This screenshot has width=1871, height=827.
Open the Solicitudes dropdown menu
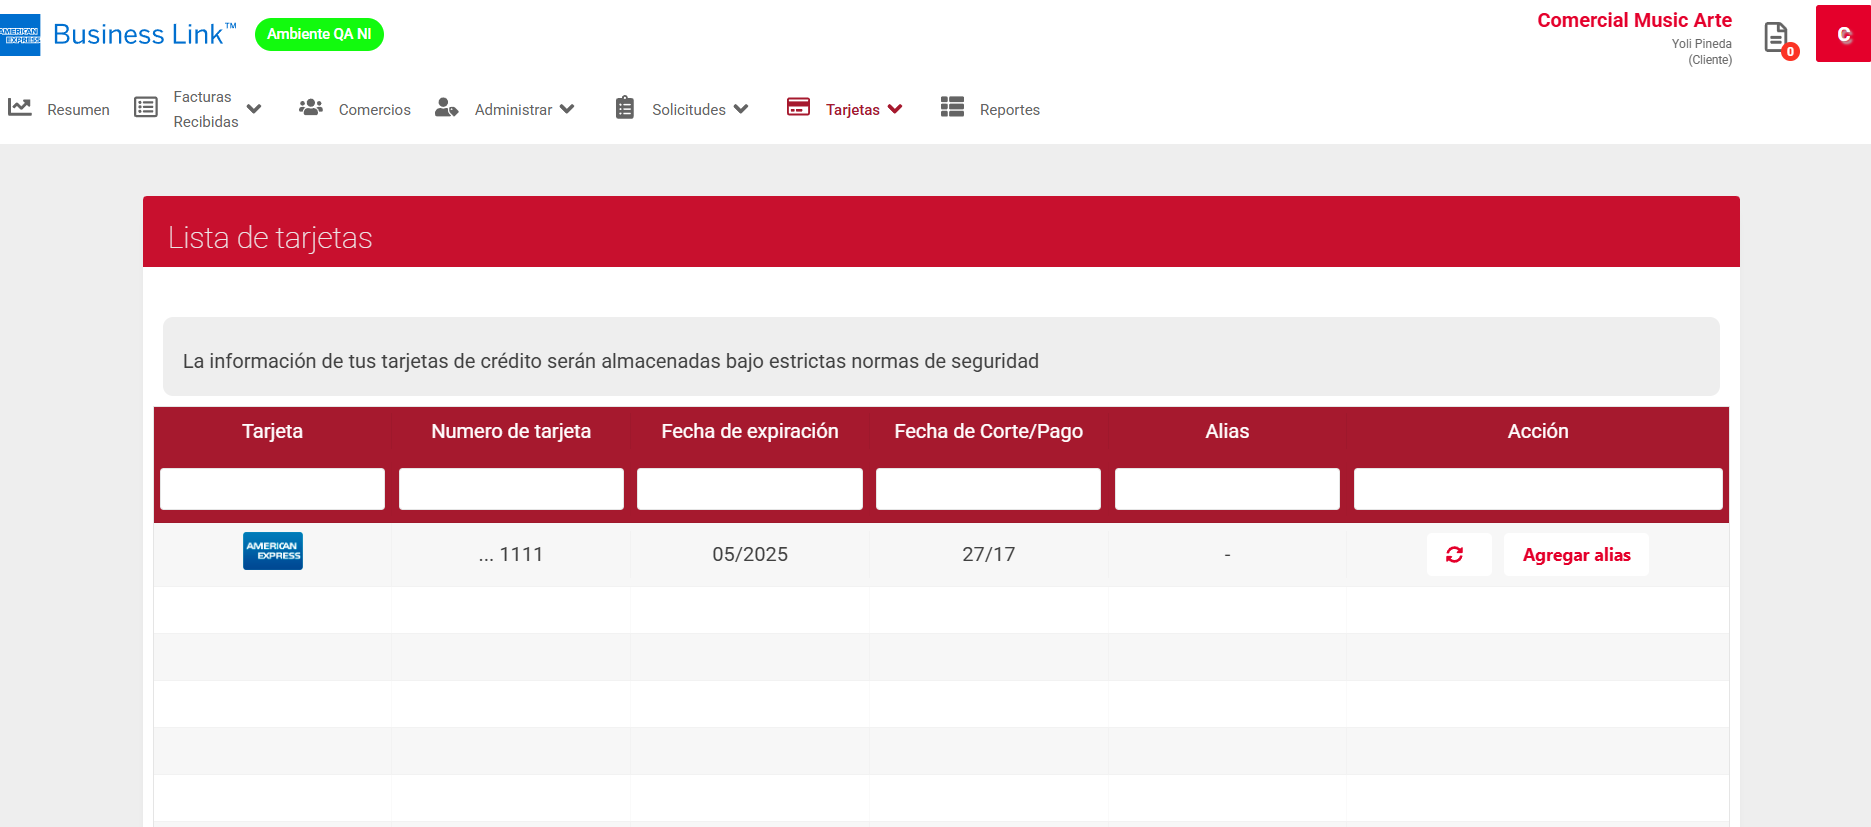pos(741,109)
